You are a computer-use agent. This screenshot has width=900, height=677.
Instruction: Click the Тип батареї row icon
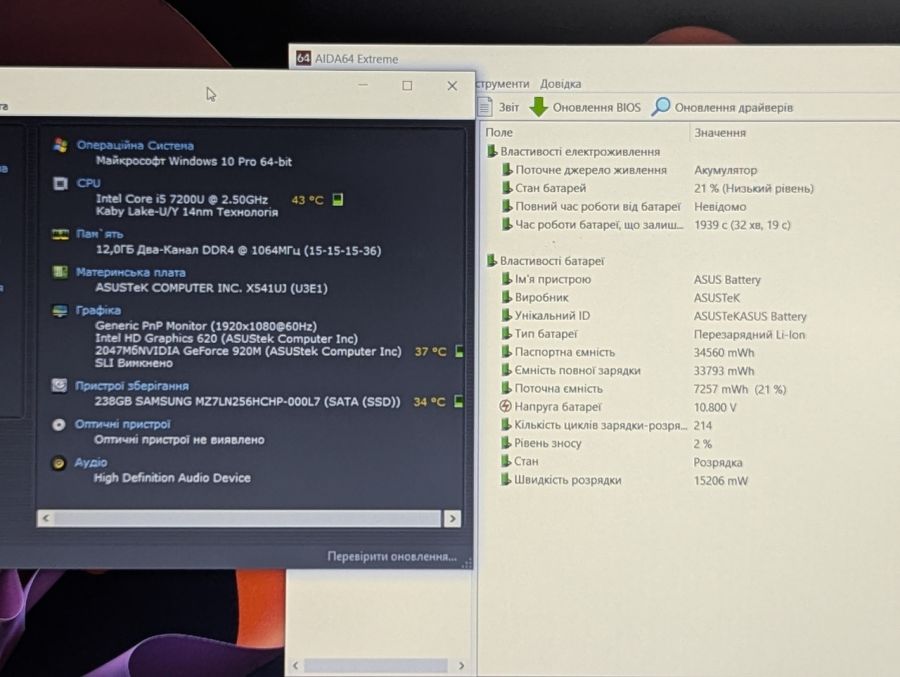[506, 334]
